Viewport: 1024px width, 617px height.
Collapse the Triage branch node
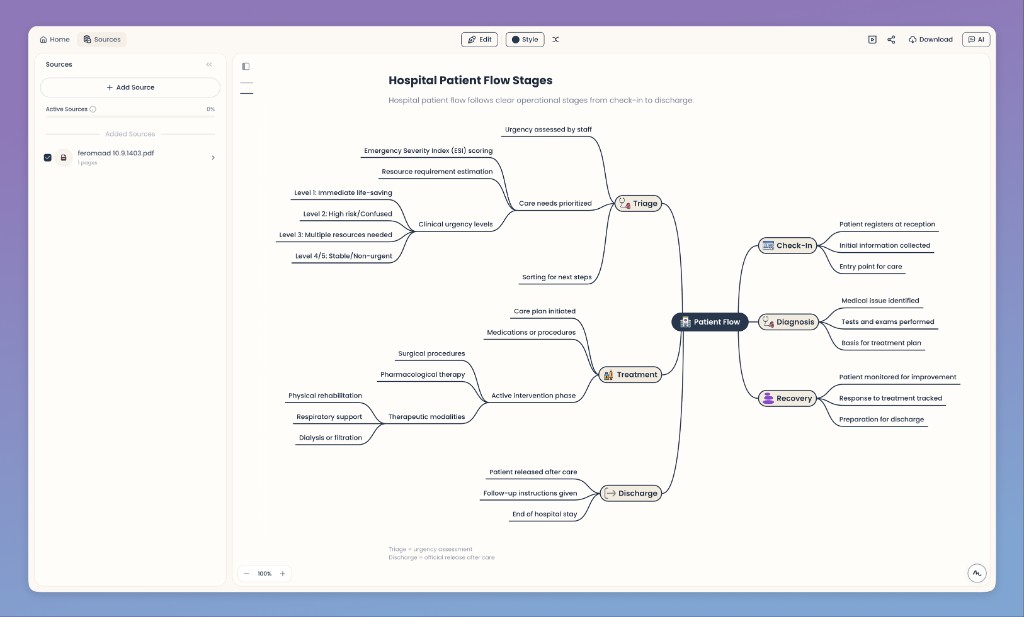pos(639,203)
